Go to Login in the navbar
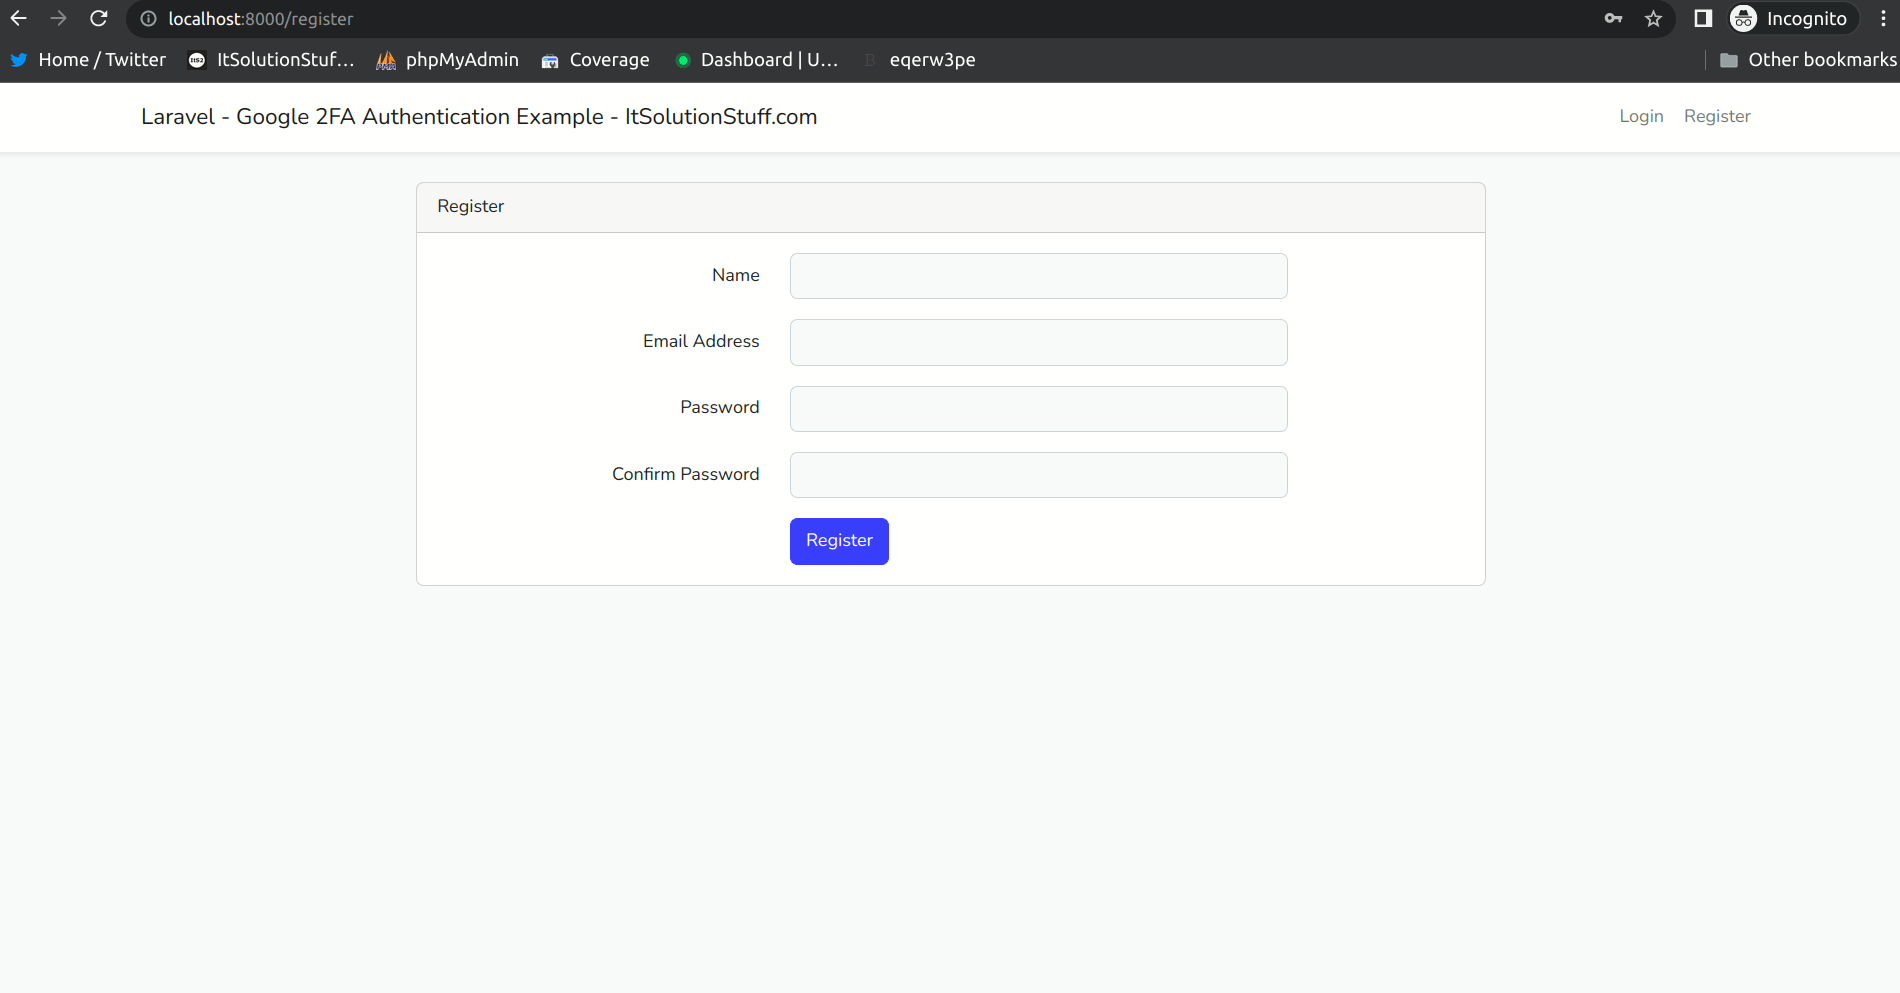 (x=1641, y=116)
